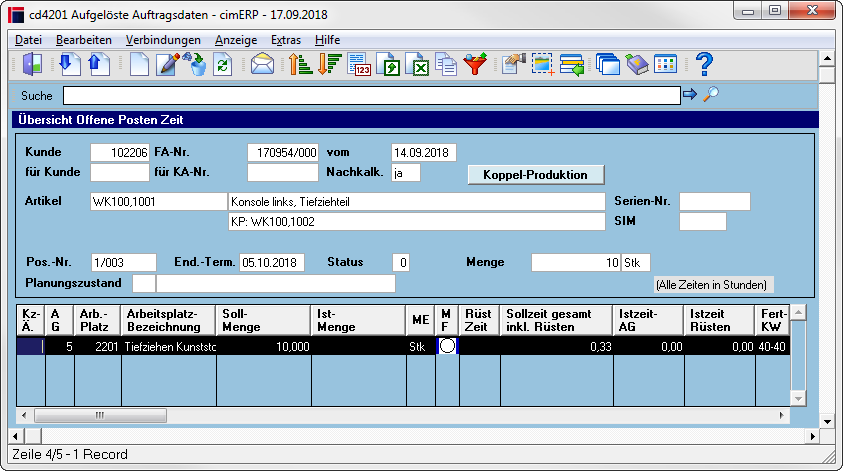Click the sort ascending icon
This screenshot has width=843, height=471.
(300, 65)
